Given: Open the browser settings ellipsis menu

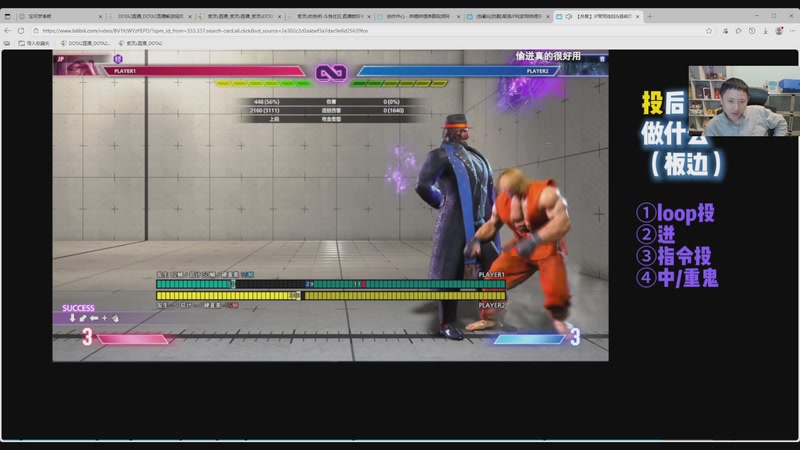Looking at the screenshot, I should [x=792, y=31].
